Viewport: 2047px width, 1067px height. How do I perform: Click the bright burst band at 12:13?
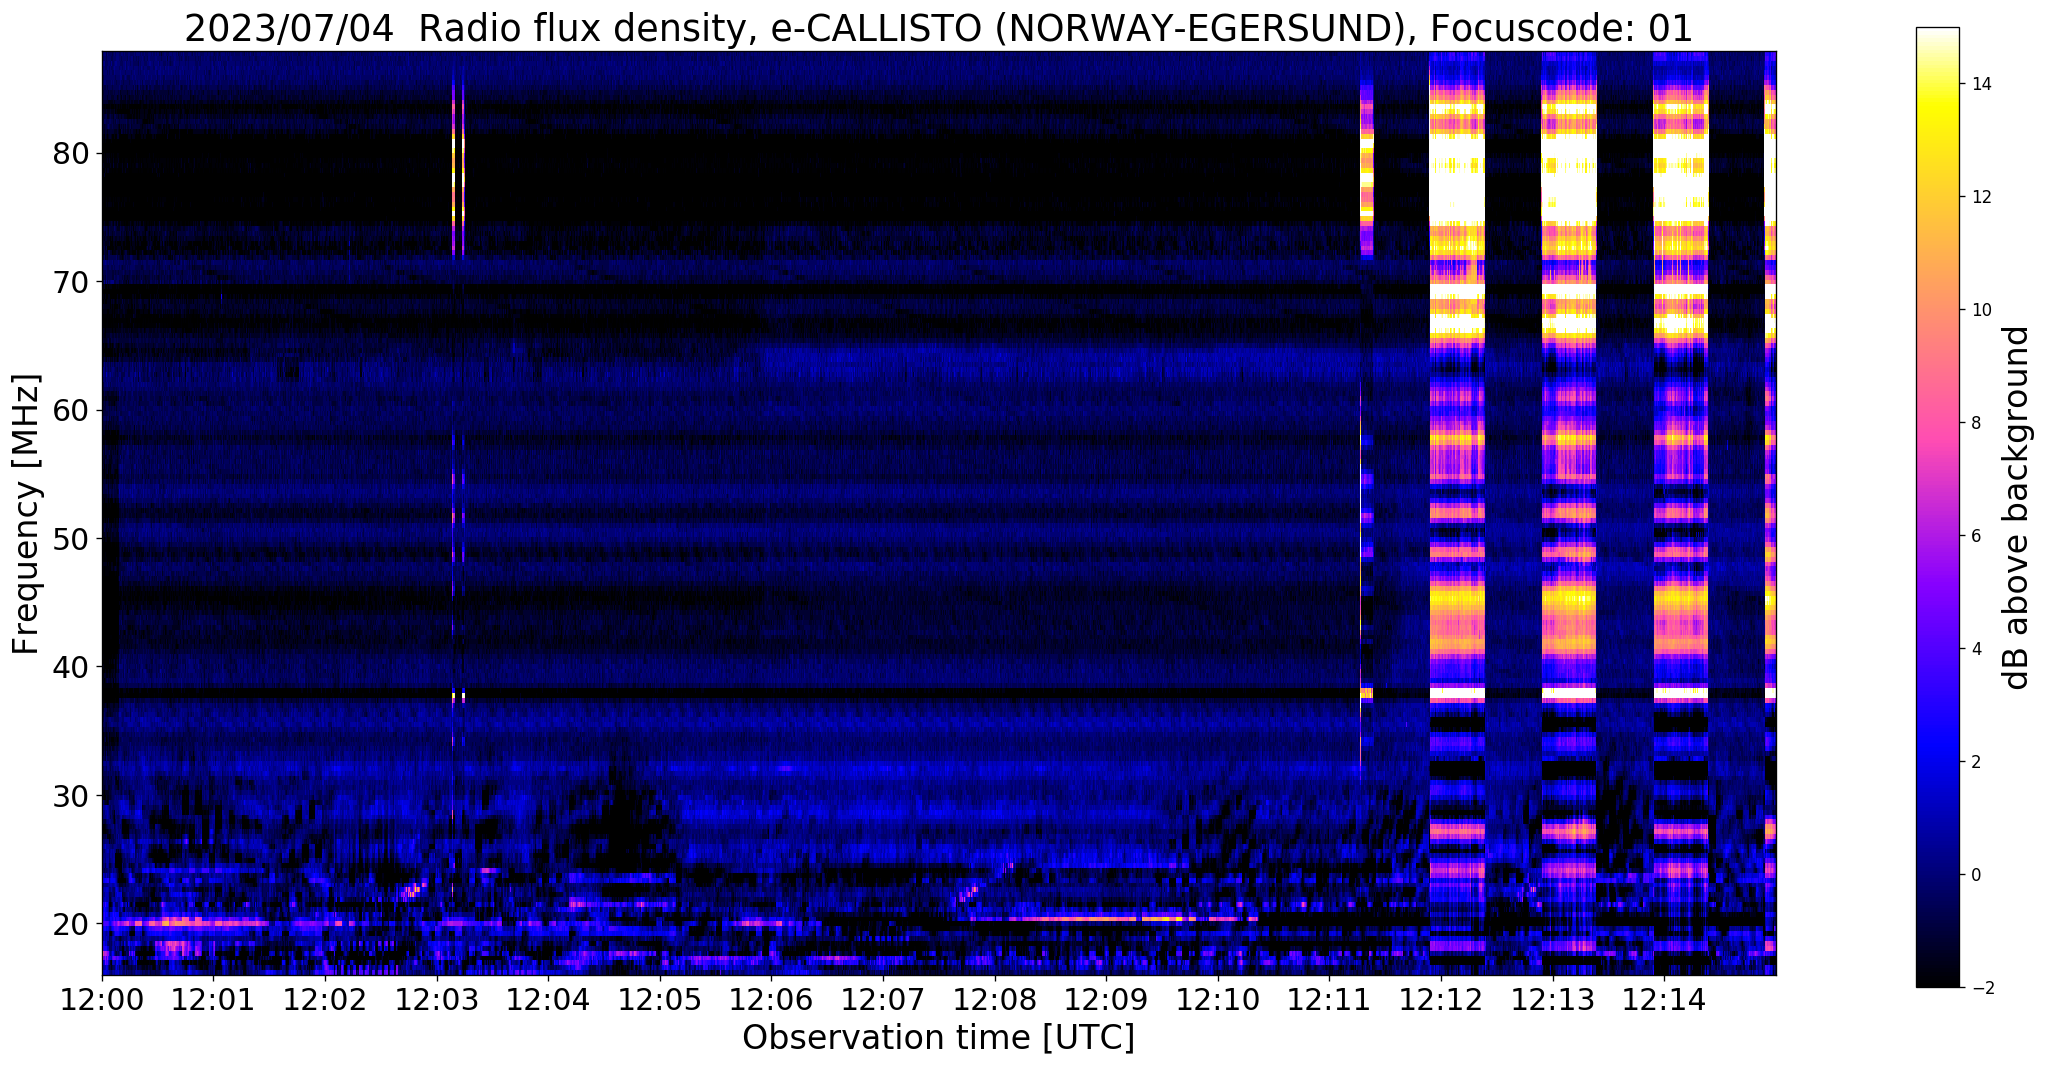pos(1569,513)
